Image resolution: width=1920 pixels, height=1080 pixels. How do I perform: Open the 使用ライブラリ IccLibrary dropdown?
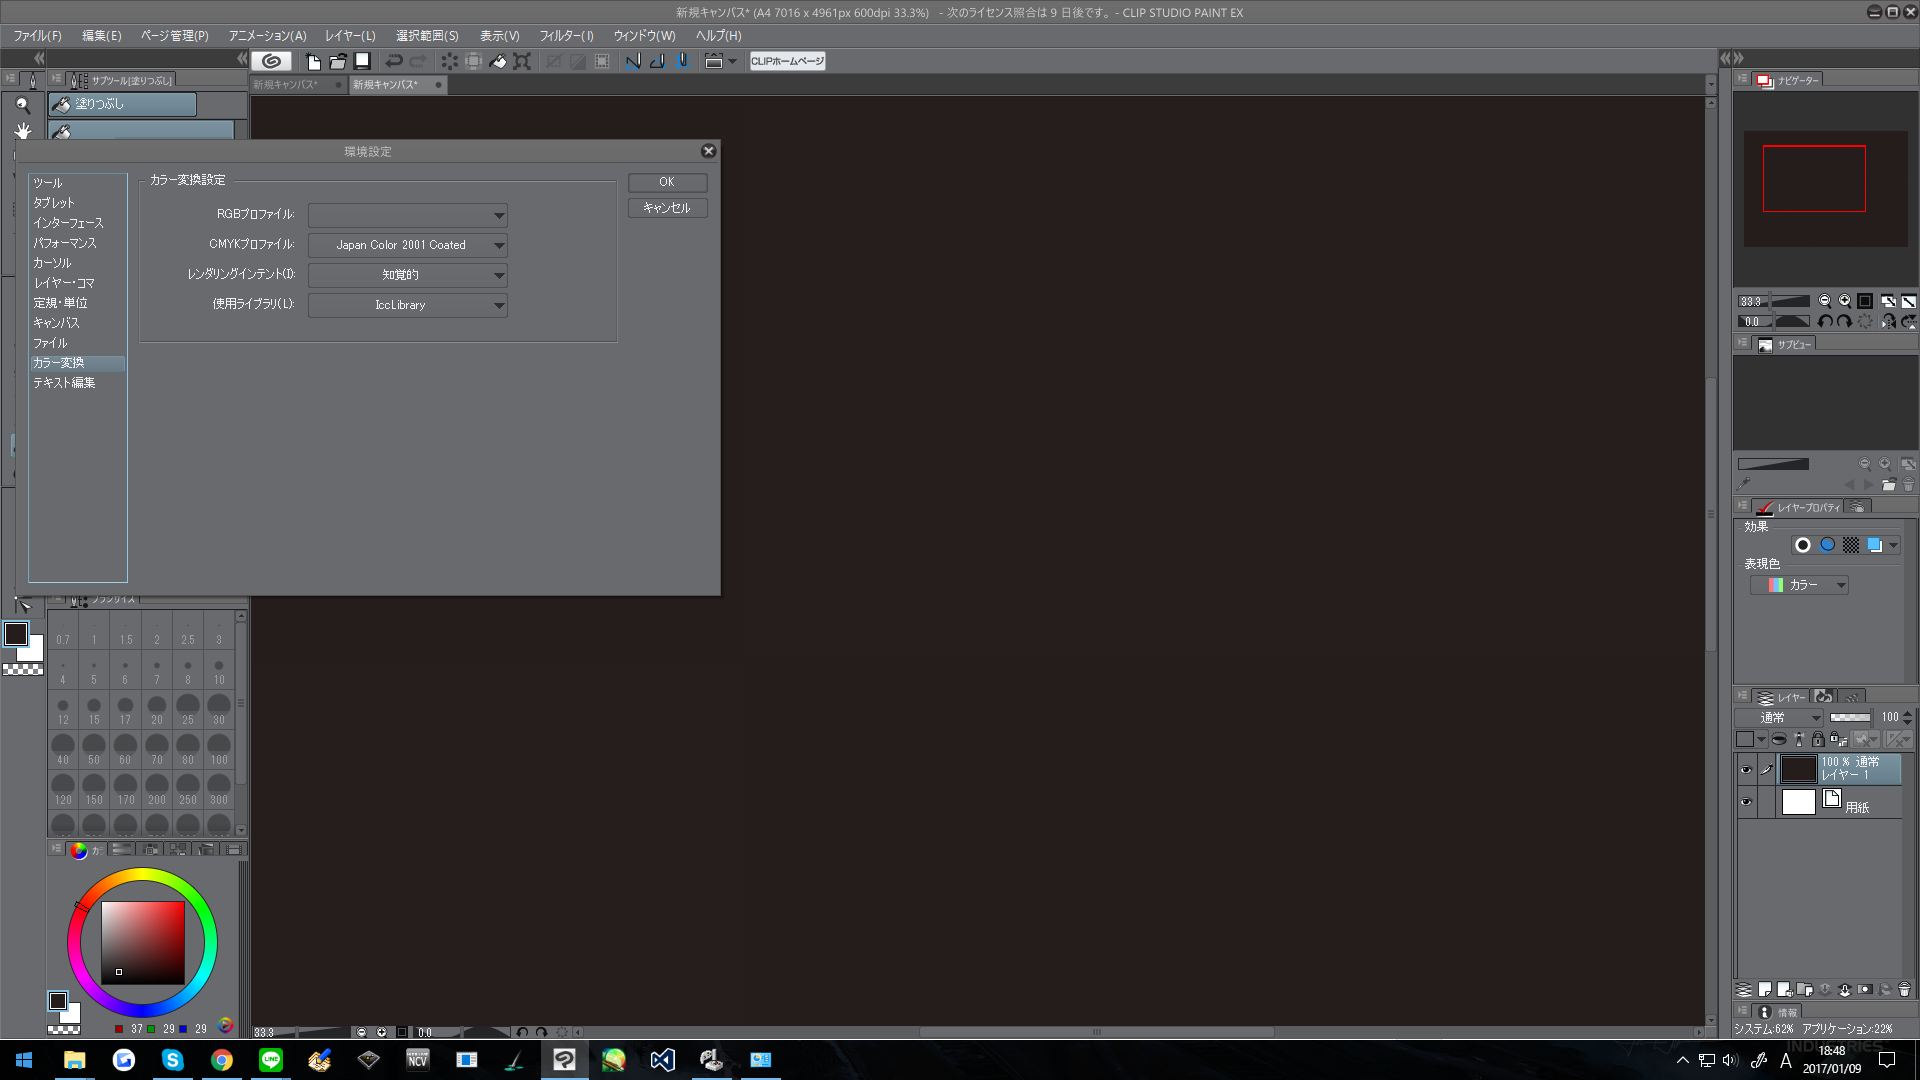point(407,305)
